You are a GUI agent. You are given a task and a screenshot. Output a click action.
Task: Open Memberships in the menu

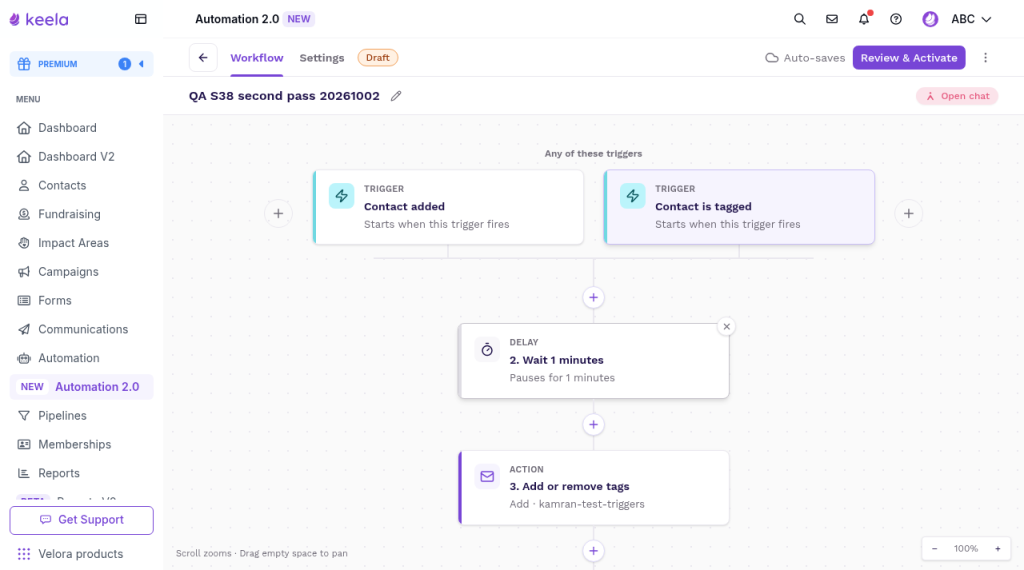click(x=81, y=444)
